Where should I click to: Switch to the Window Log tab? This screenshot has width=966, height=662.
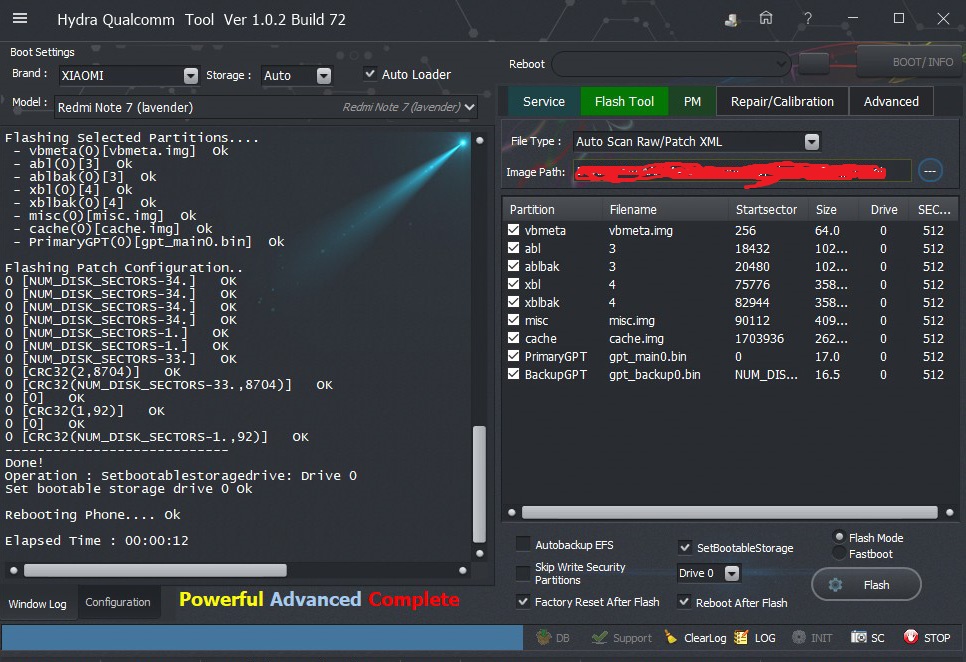point(38,604)
